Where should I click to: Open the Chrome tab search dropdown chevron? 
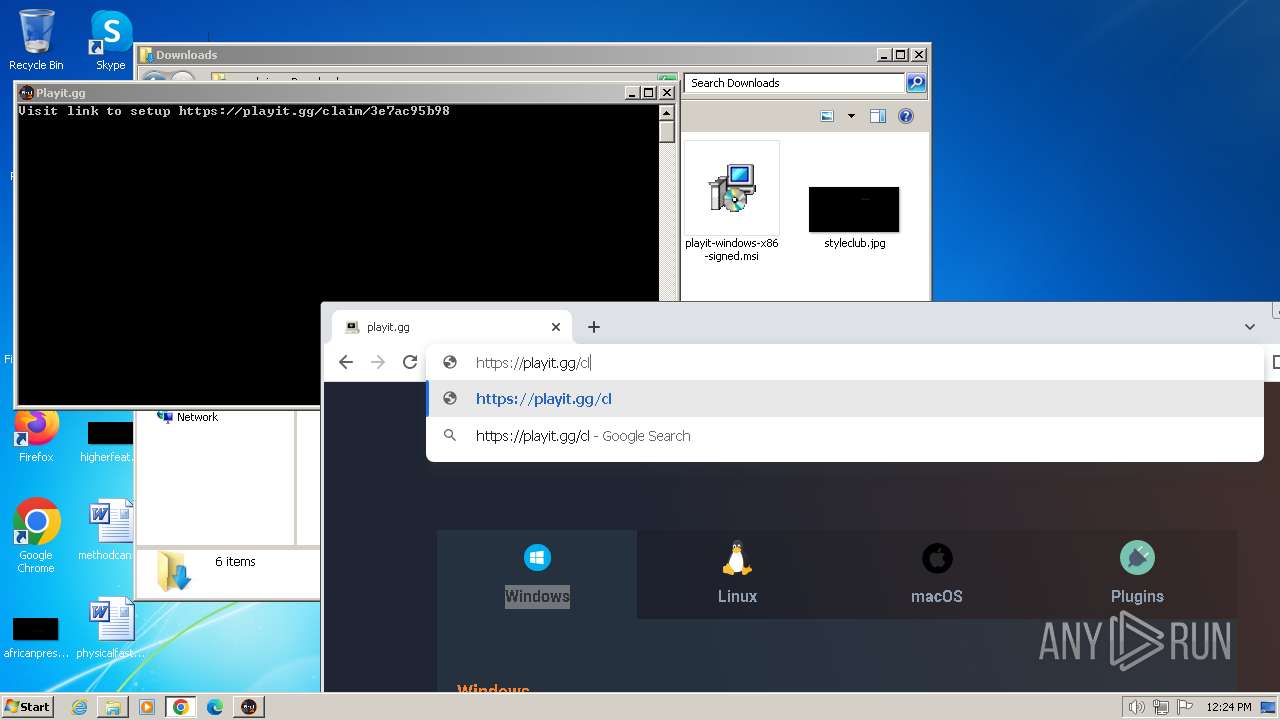coord(1250,327)
